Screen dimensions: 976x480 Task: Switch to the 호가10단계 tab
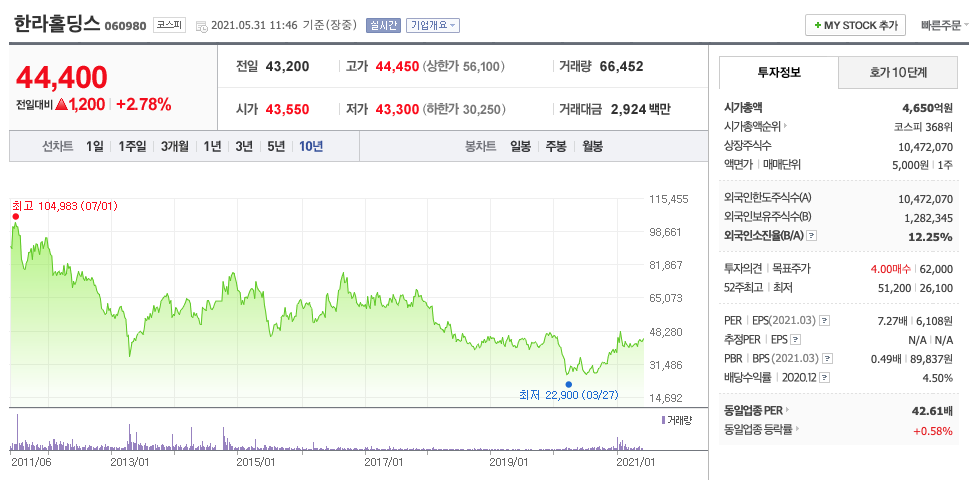click(x=898, y=72)
